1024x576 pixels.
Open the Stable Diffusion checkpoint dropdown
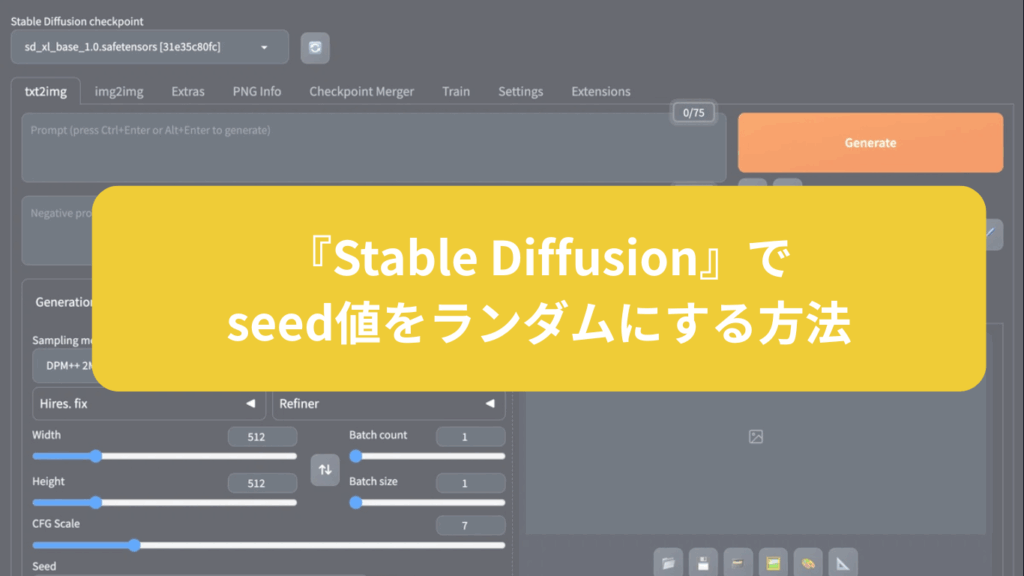[x=150, y=47]
